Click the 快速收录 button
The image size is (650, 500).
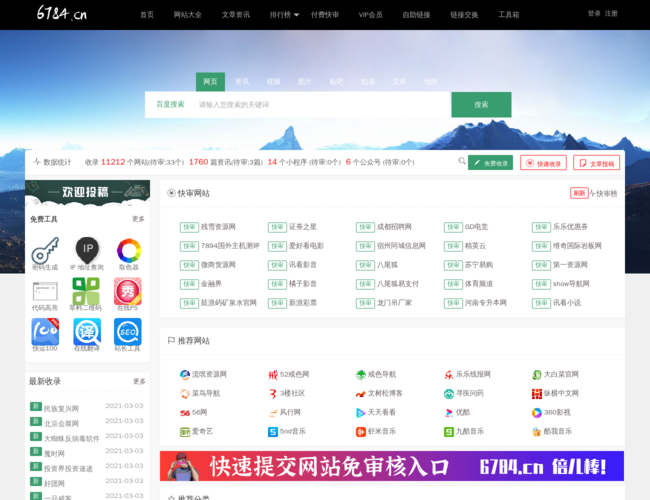coord(543,163)
